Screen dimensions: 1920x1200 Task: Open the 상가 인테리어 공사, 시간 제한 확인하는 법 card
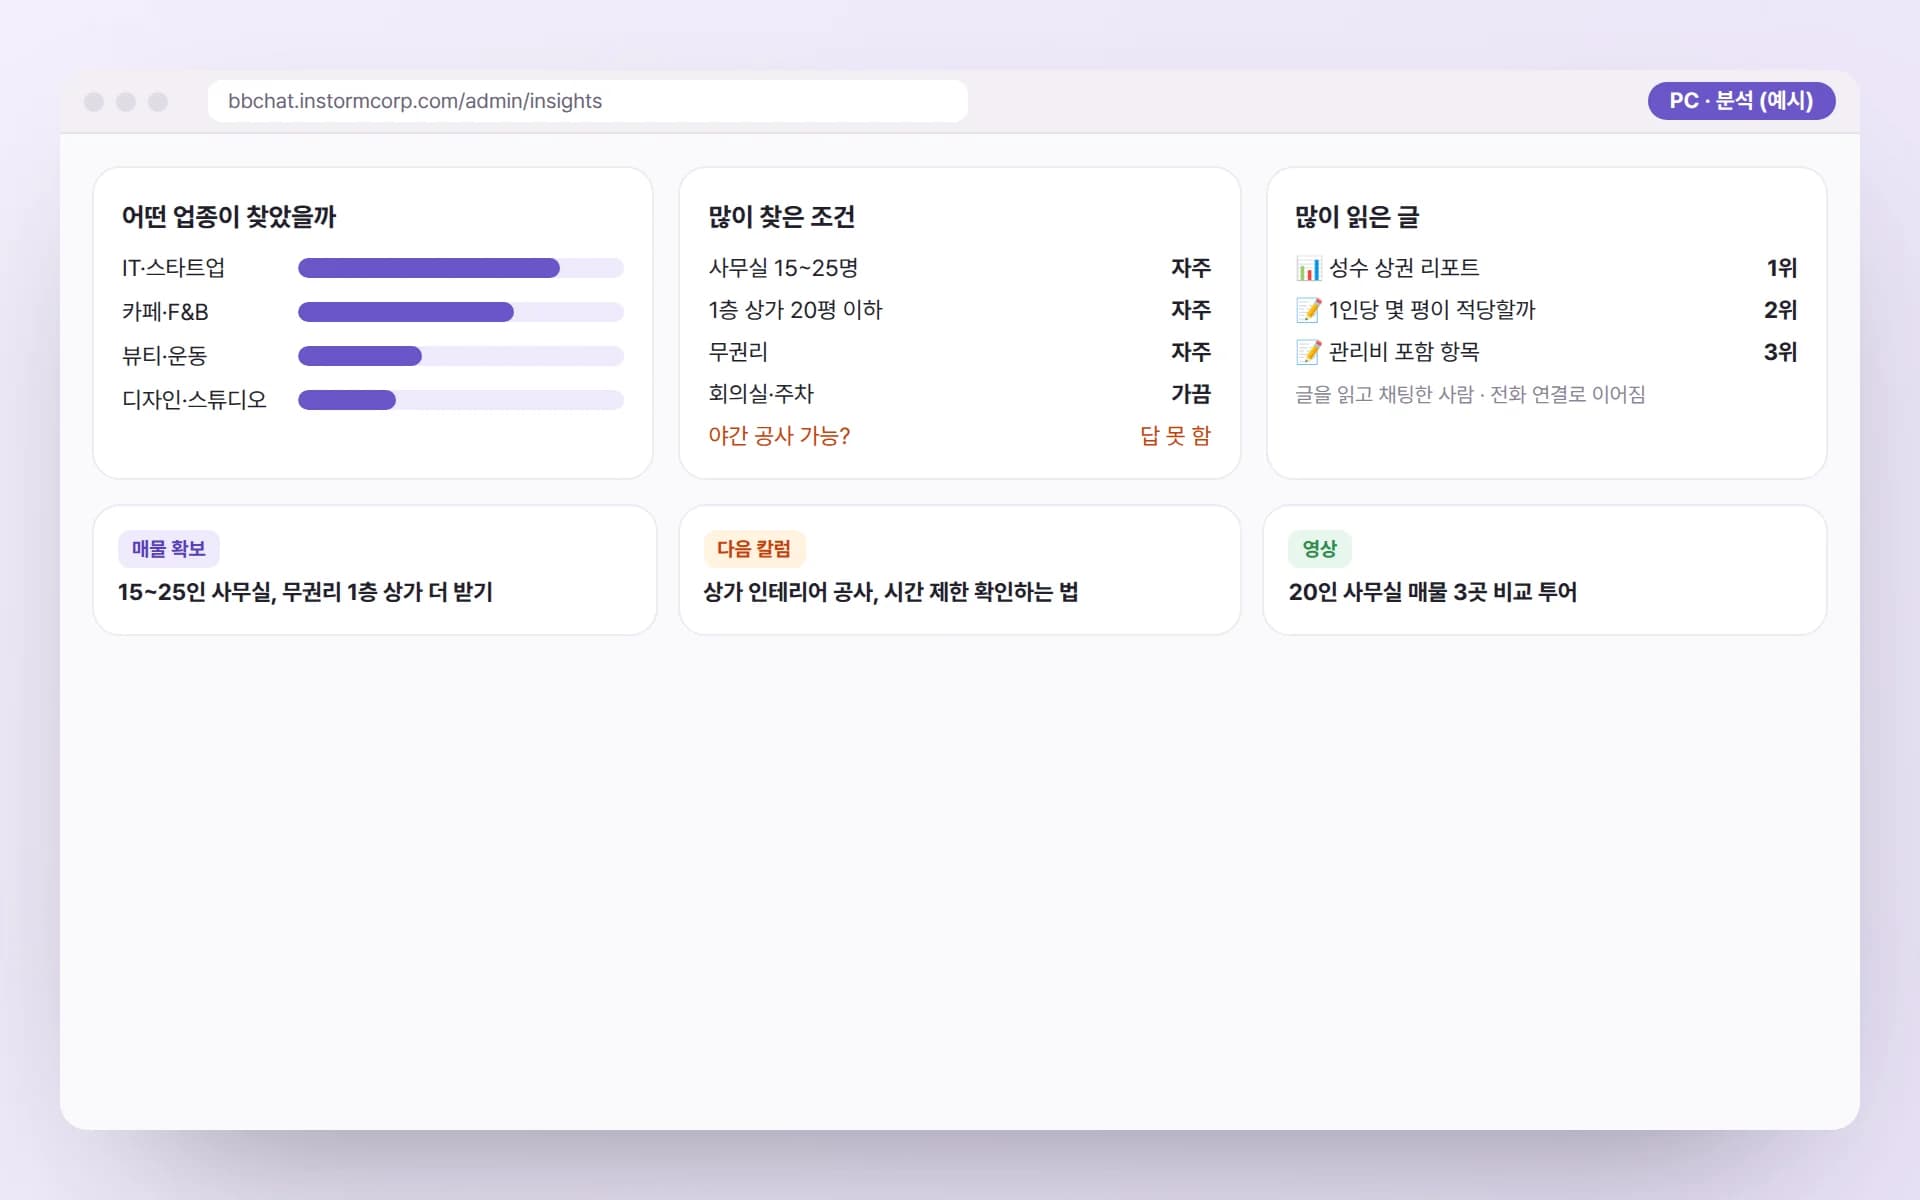960,570
